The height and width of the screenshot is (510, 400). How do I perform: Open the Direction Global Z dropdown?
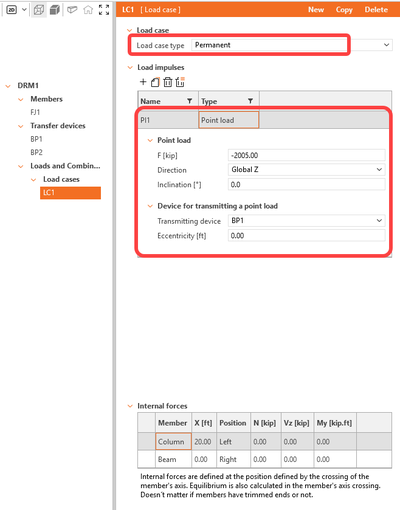coord(379,170)
